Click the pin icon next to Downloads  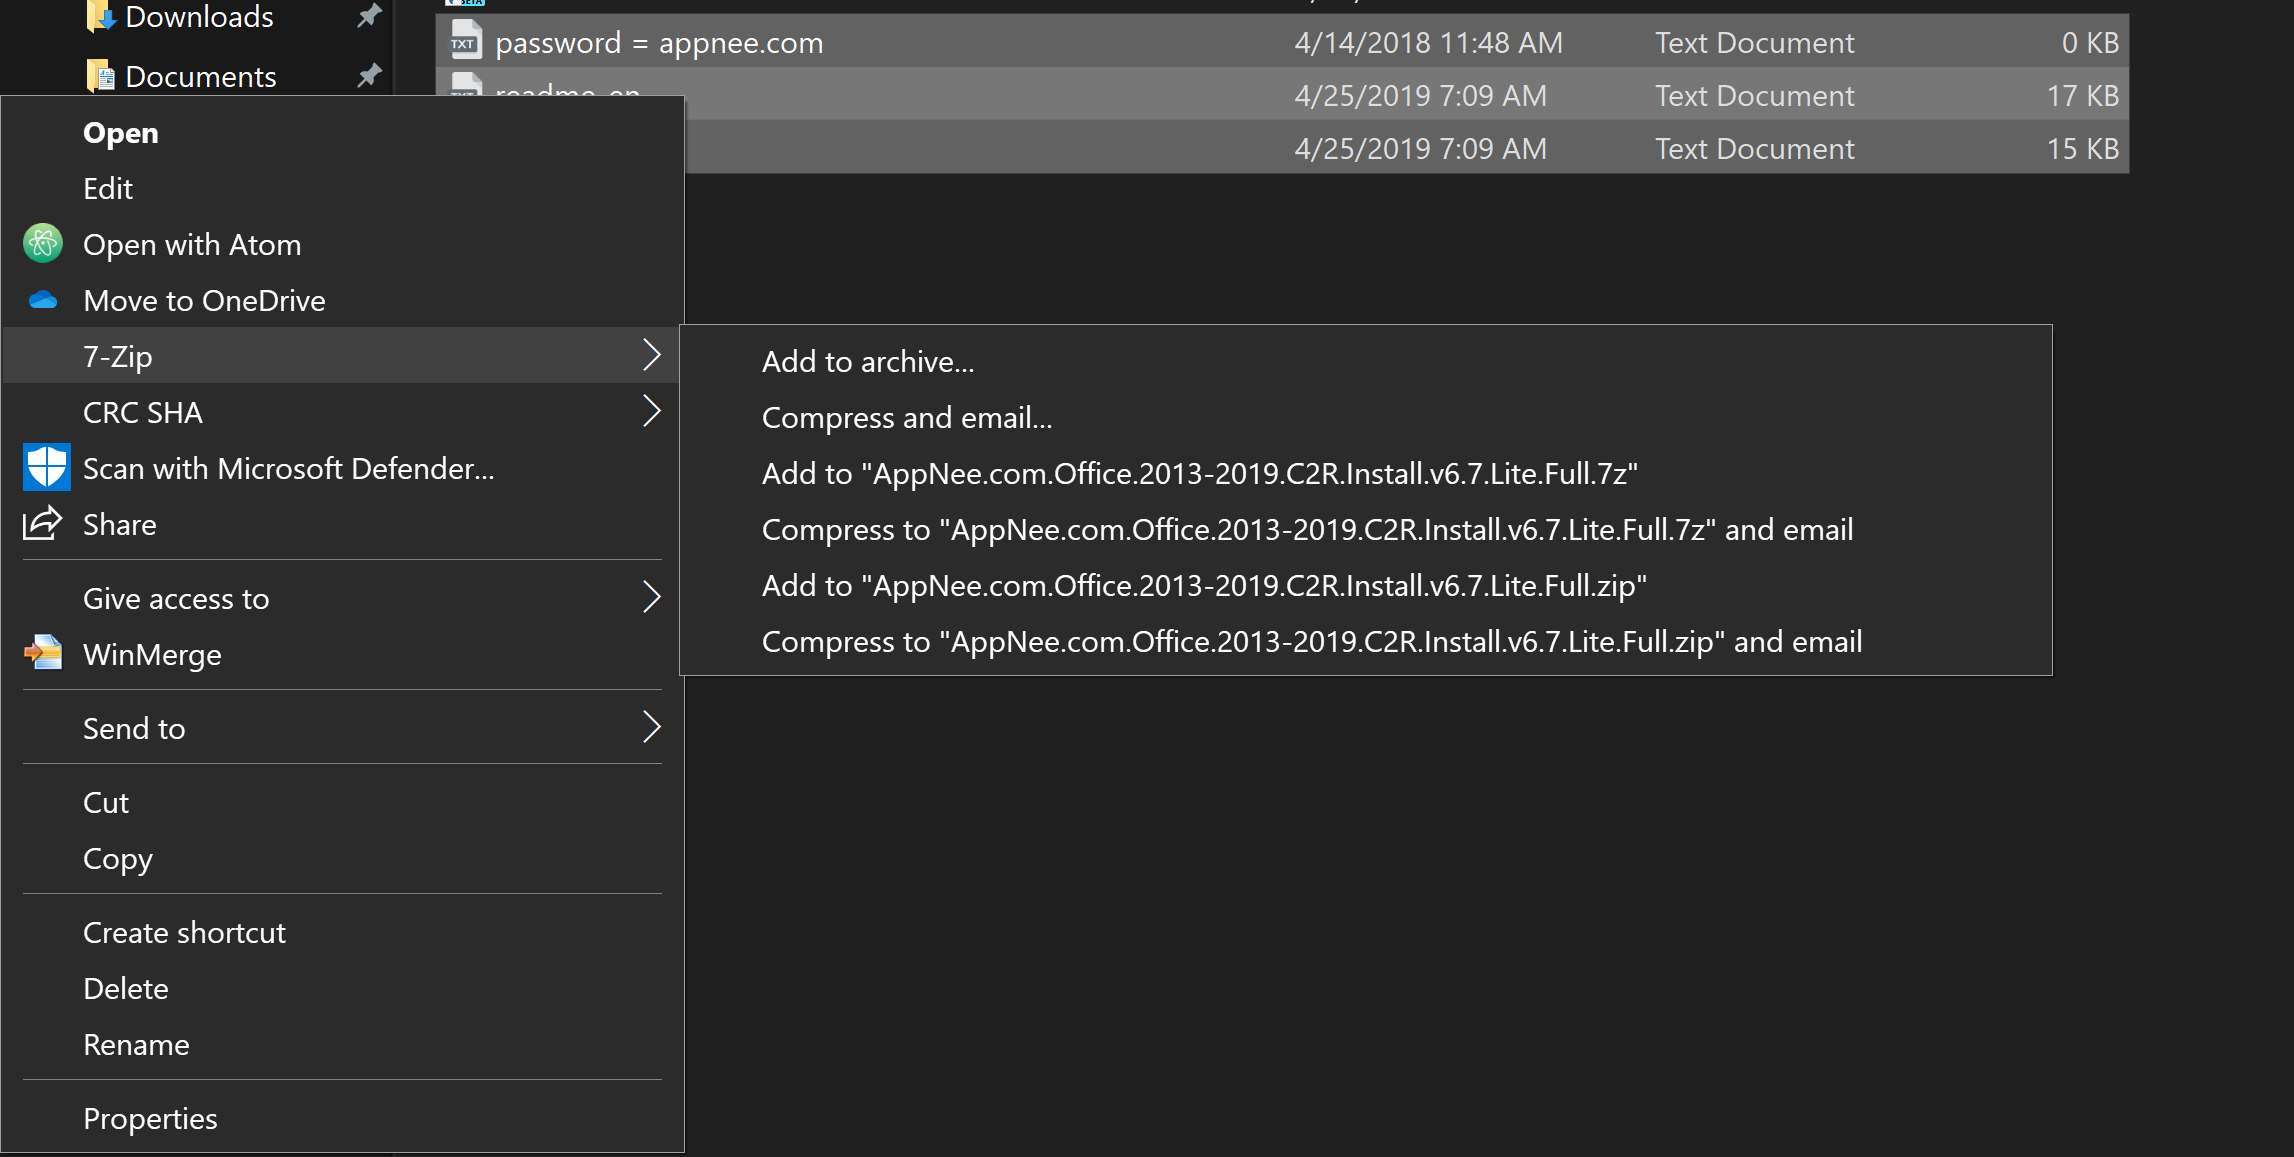pyautogui.click(x=369, y=16)
